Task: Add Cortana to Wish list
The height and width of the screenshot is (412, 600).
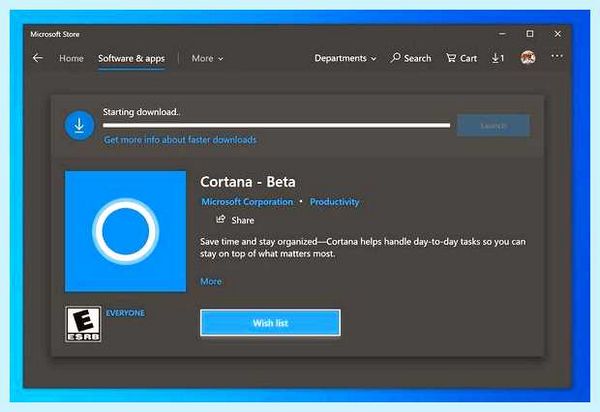Action: tap(270, 323)
